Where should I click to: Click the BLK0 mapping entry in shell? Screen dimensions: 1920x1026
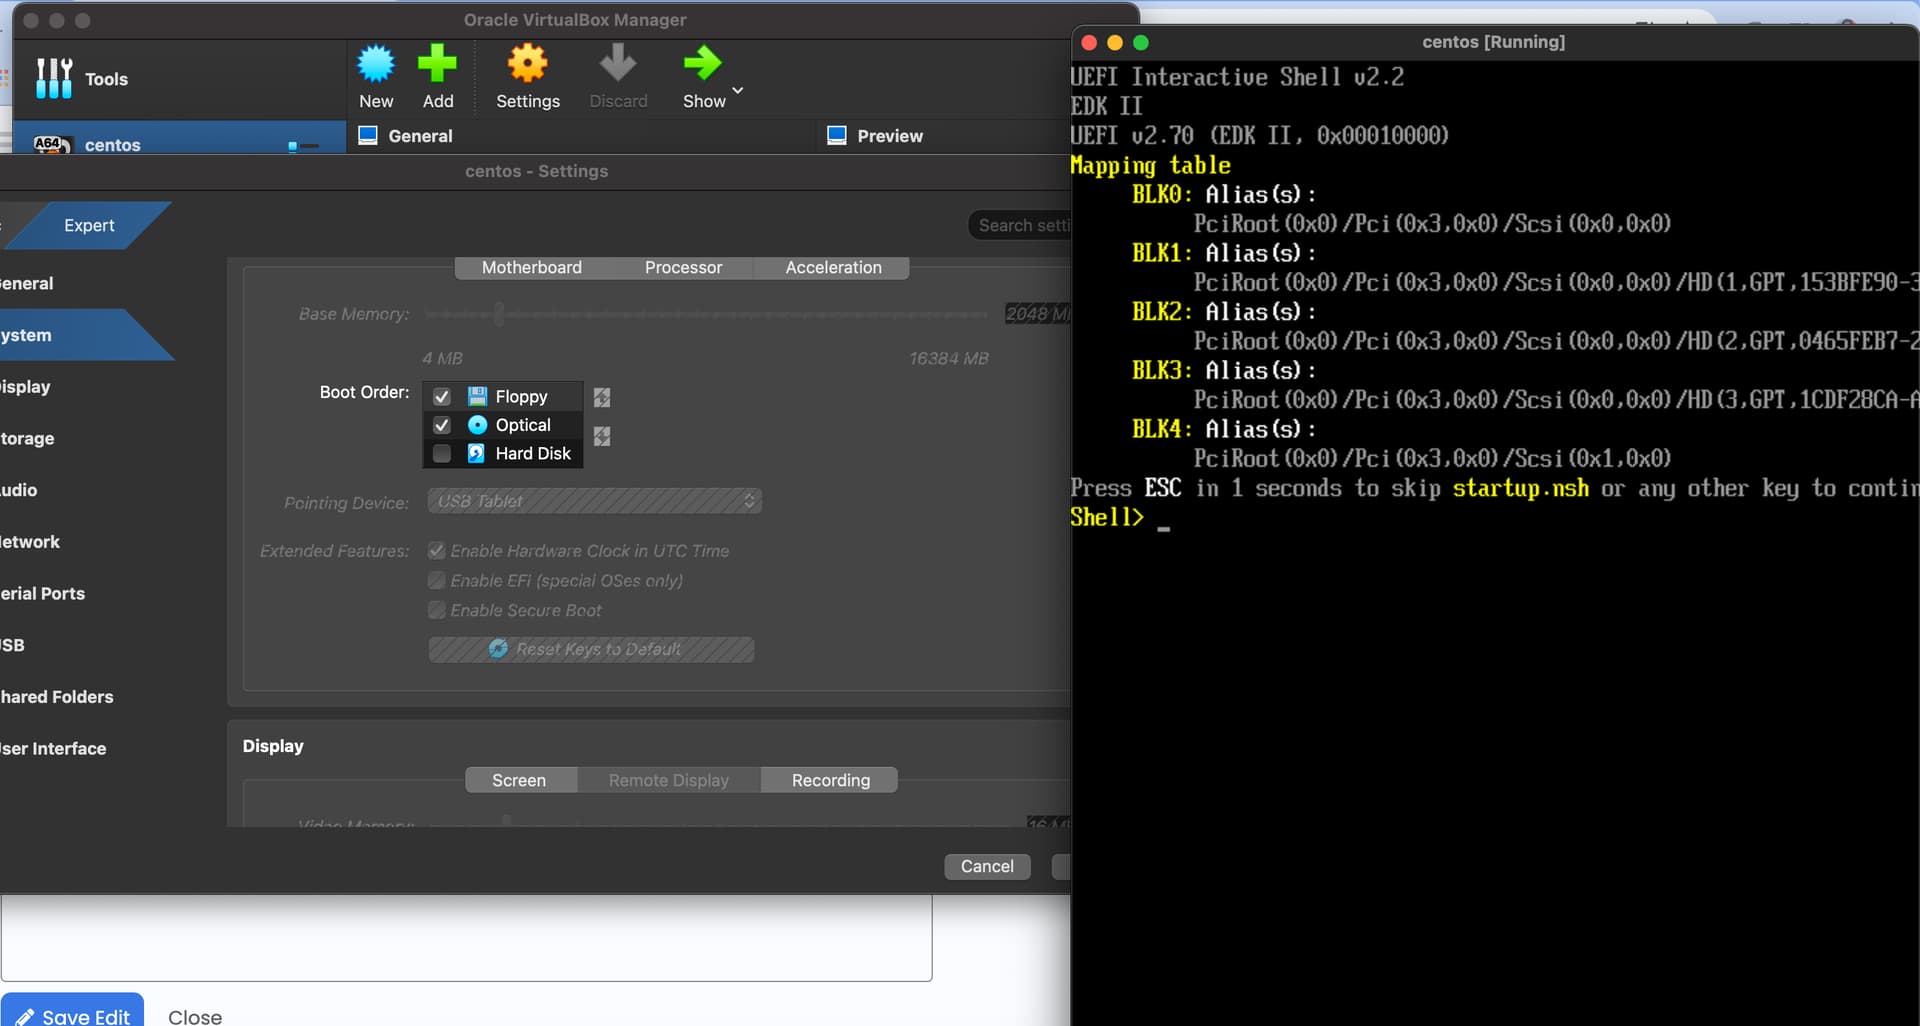(x=1161, y=194)
